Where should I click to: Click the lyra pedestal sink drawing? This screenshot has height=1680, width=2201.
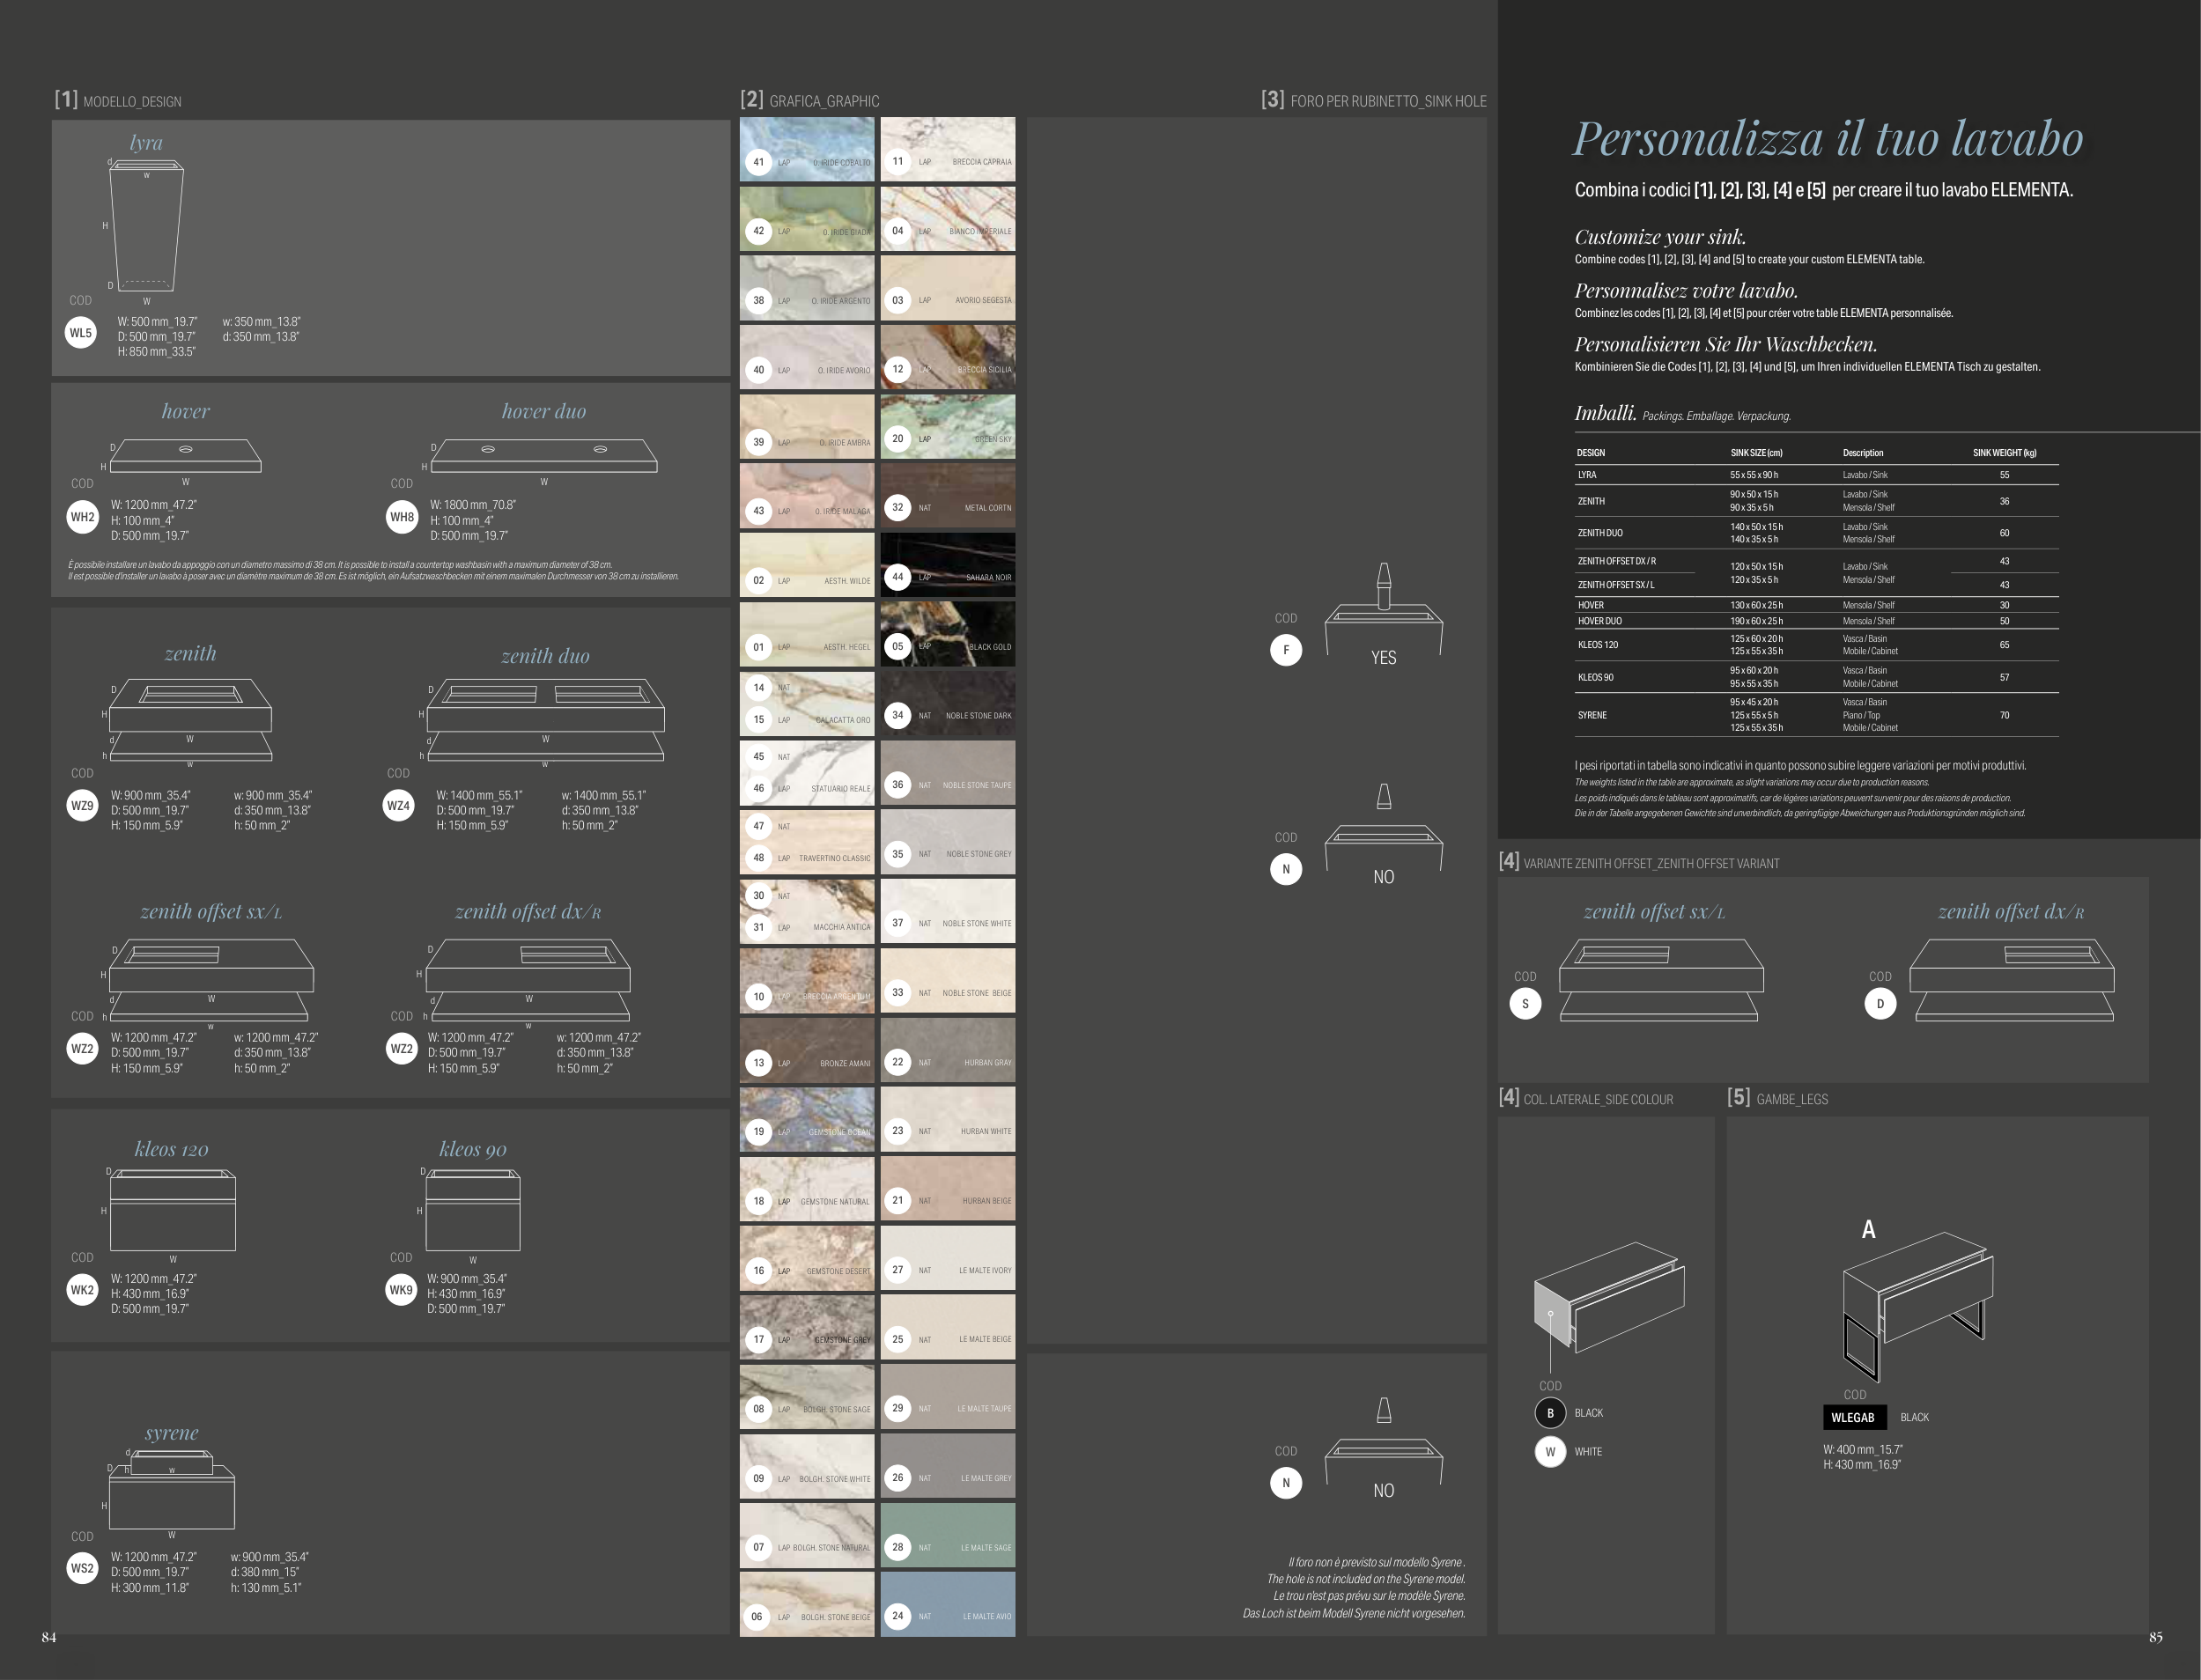click(146, 227)
